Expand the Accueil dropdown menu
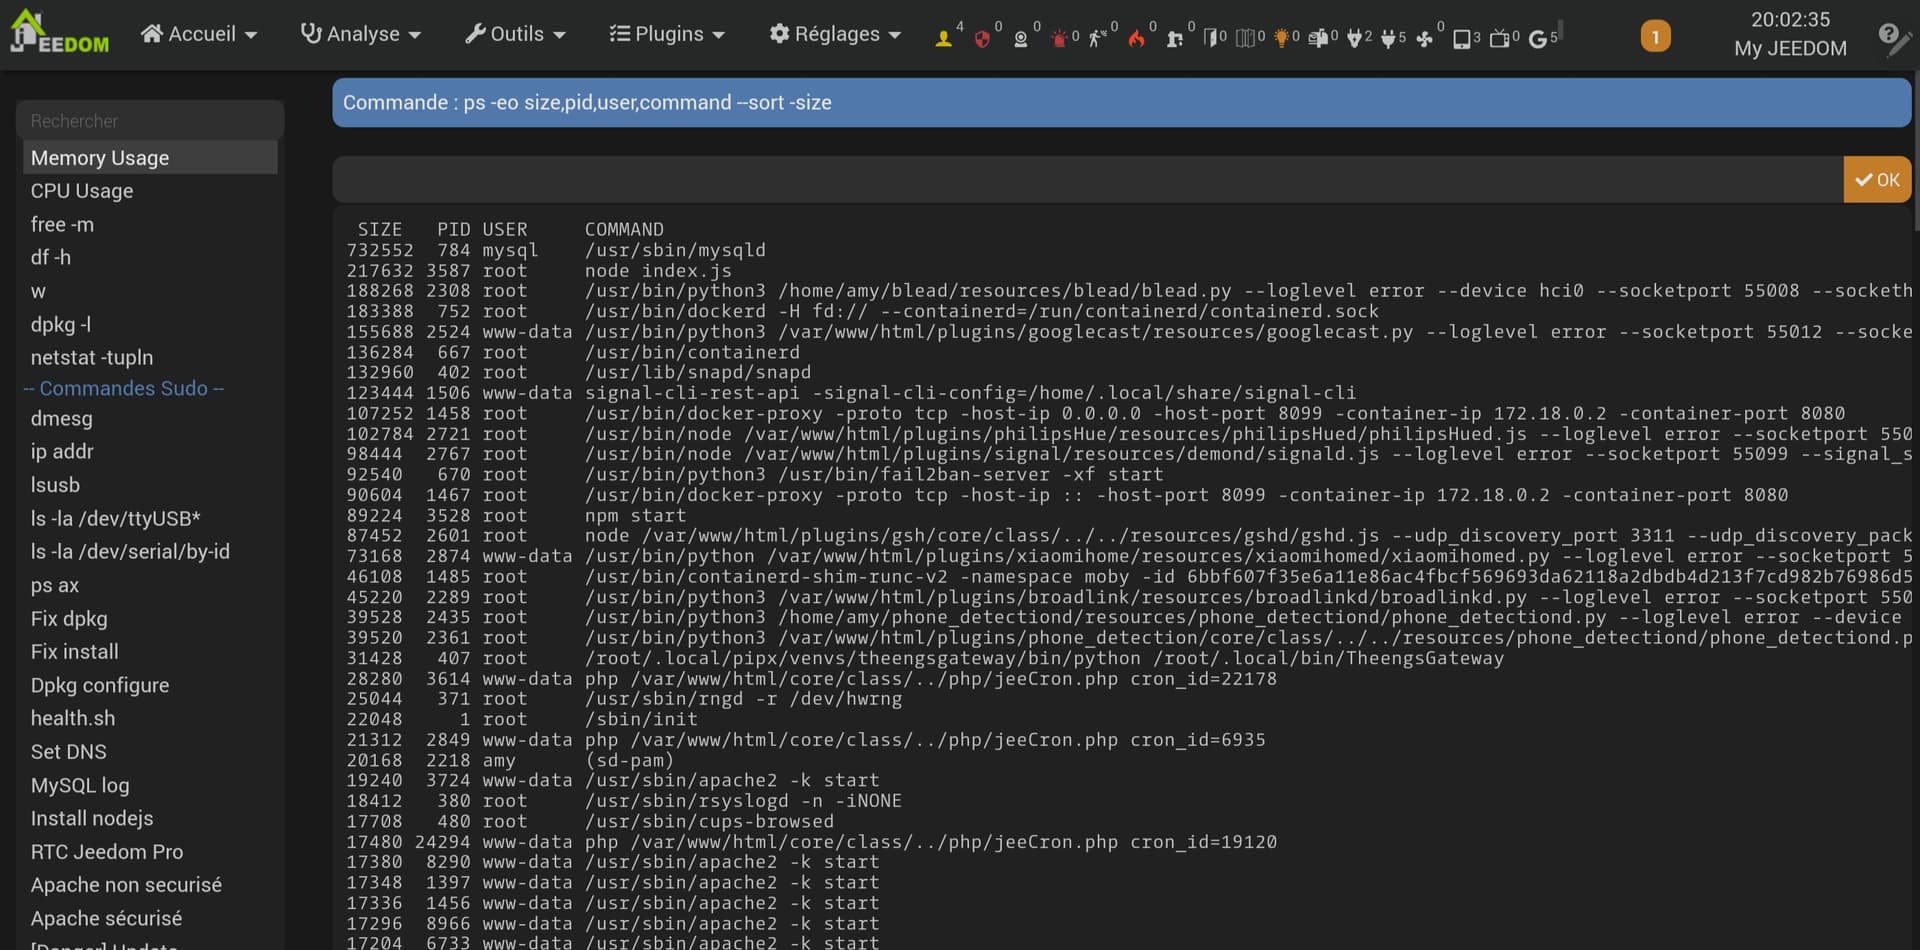This screenshot has width=1920, height=950. (x=199, y=34)
